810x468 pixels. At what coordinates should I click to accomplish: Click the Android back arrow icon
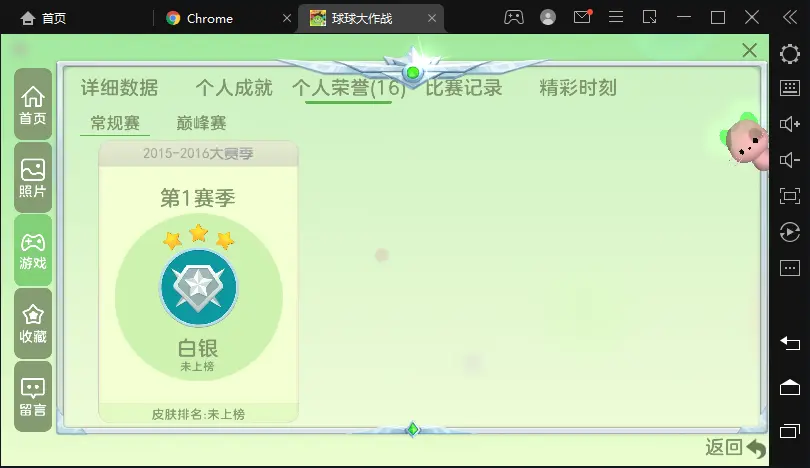tap(790, 343)
